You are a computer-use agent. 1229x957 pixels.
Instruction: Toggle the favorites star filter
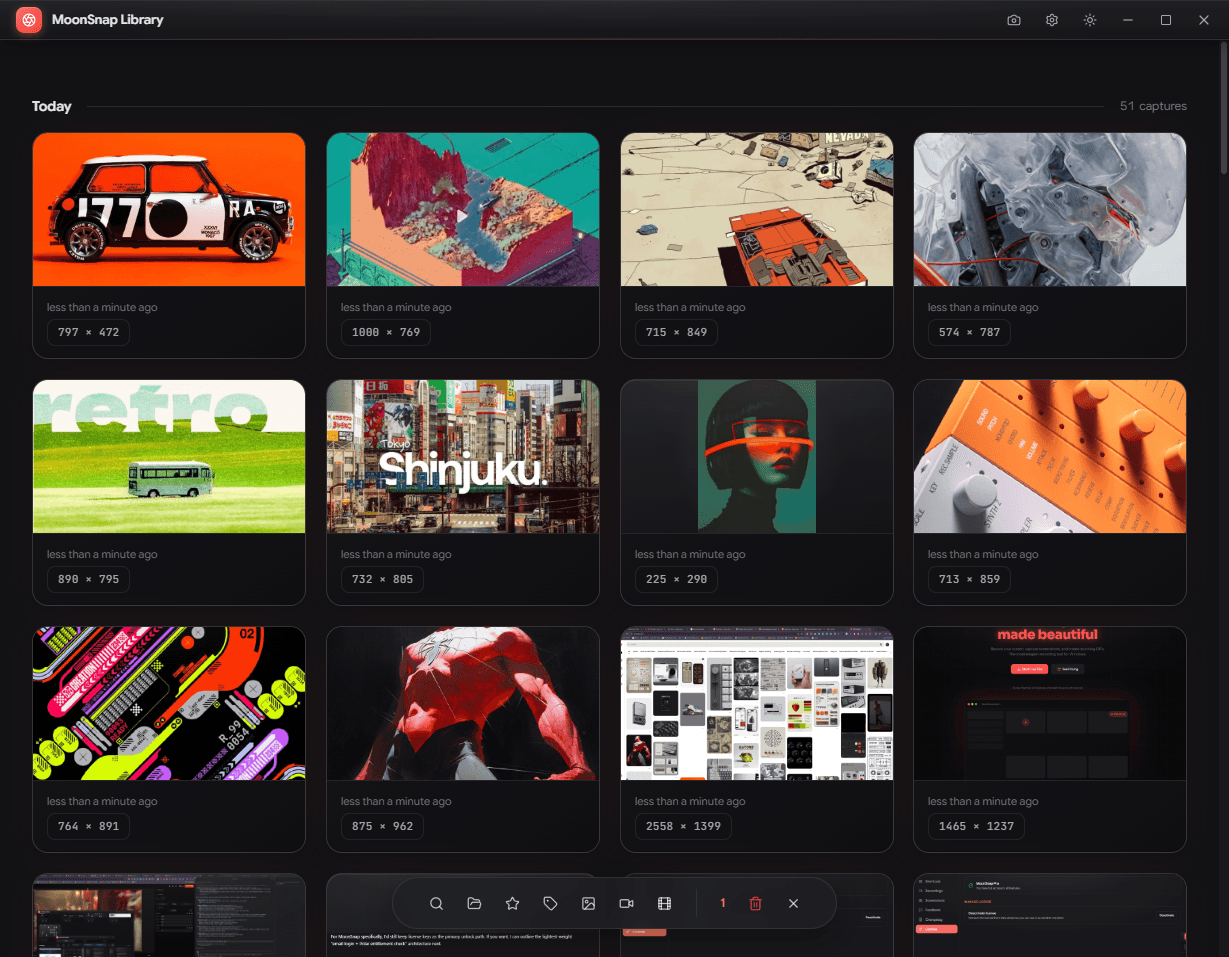(512, 903)
